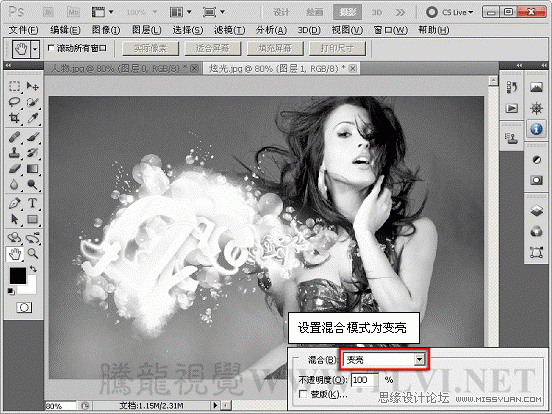The image size is (552, 414).
Task: Open the 图层(L) menu
Action: [x=147, y=30]
